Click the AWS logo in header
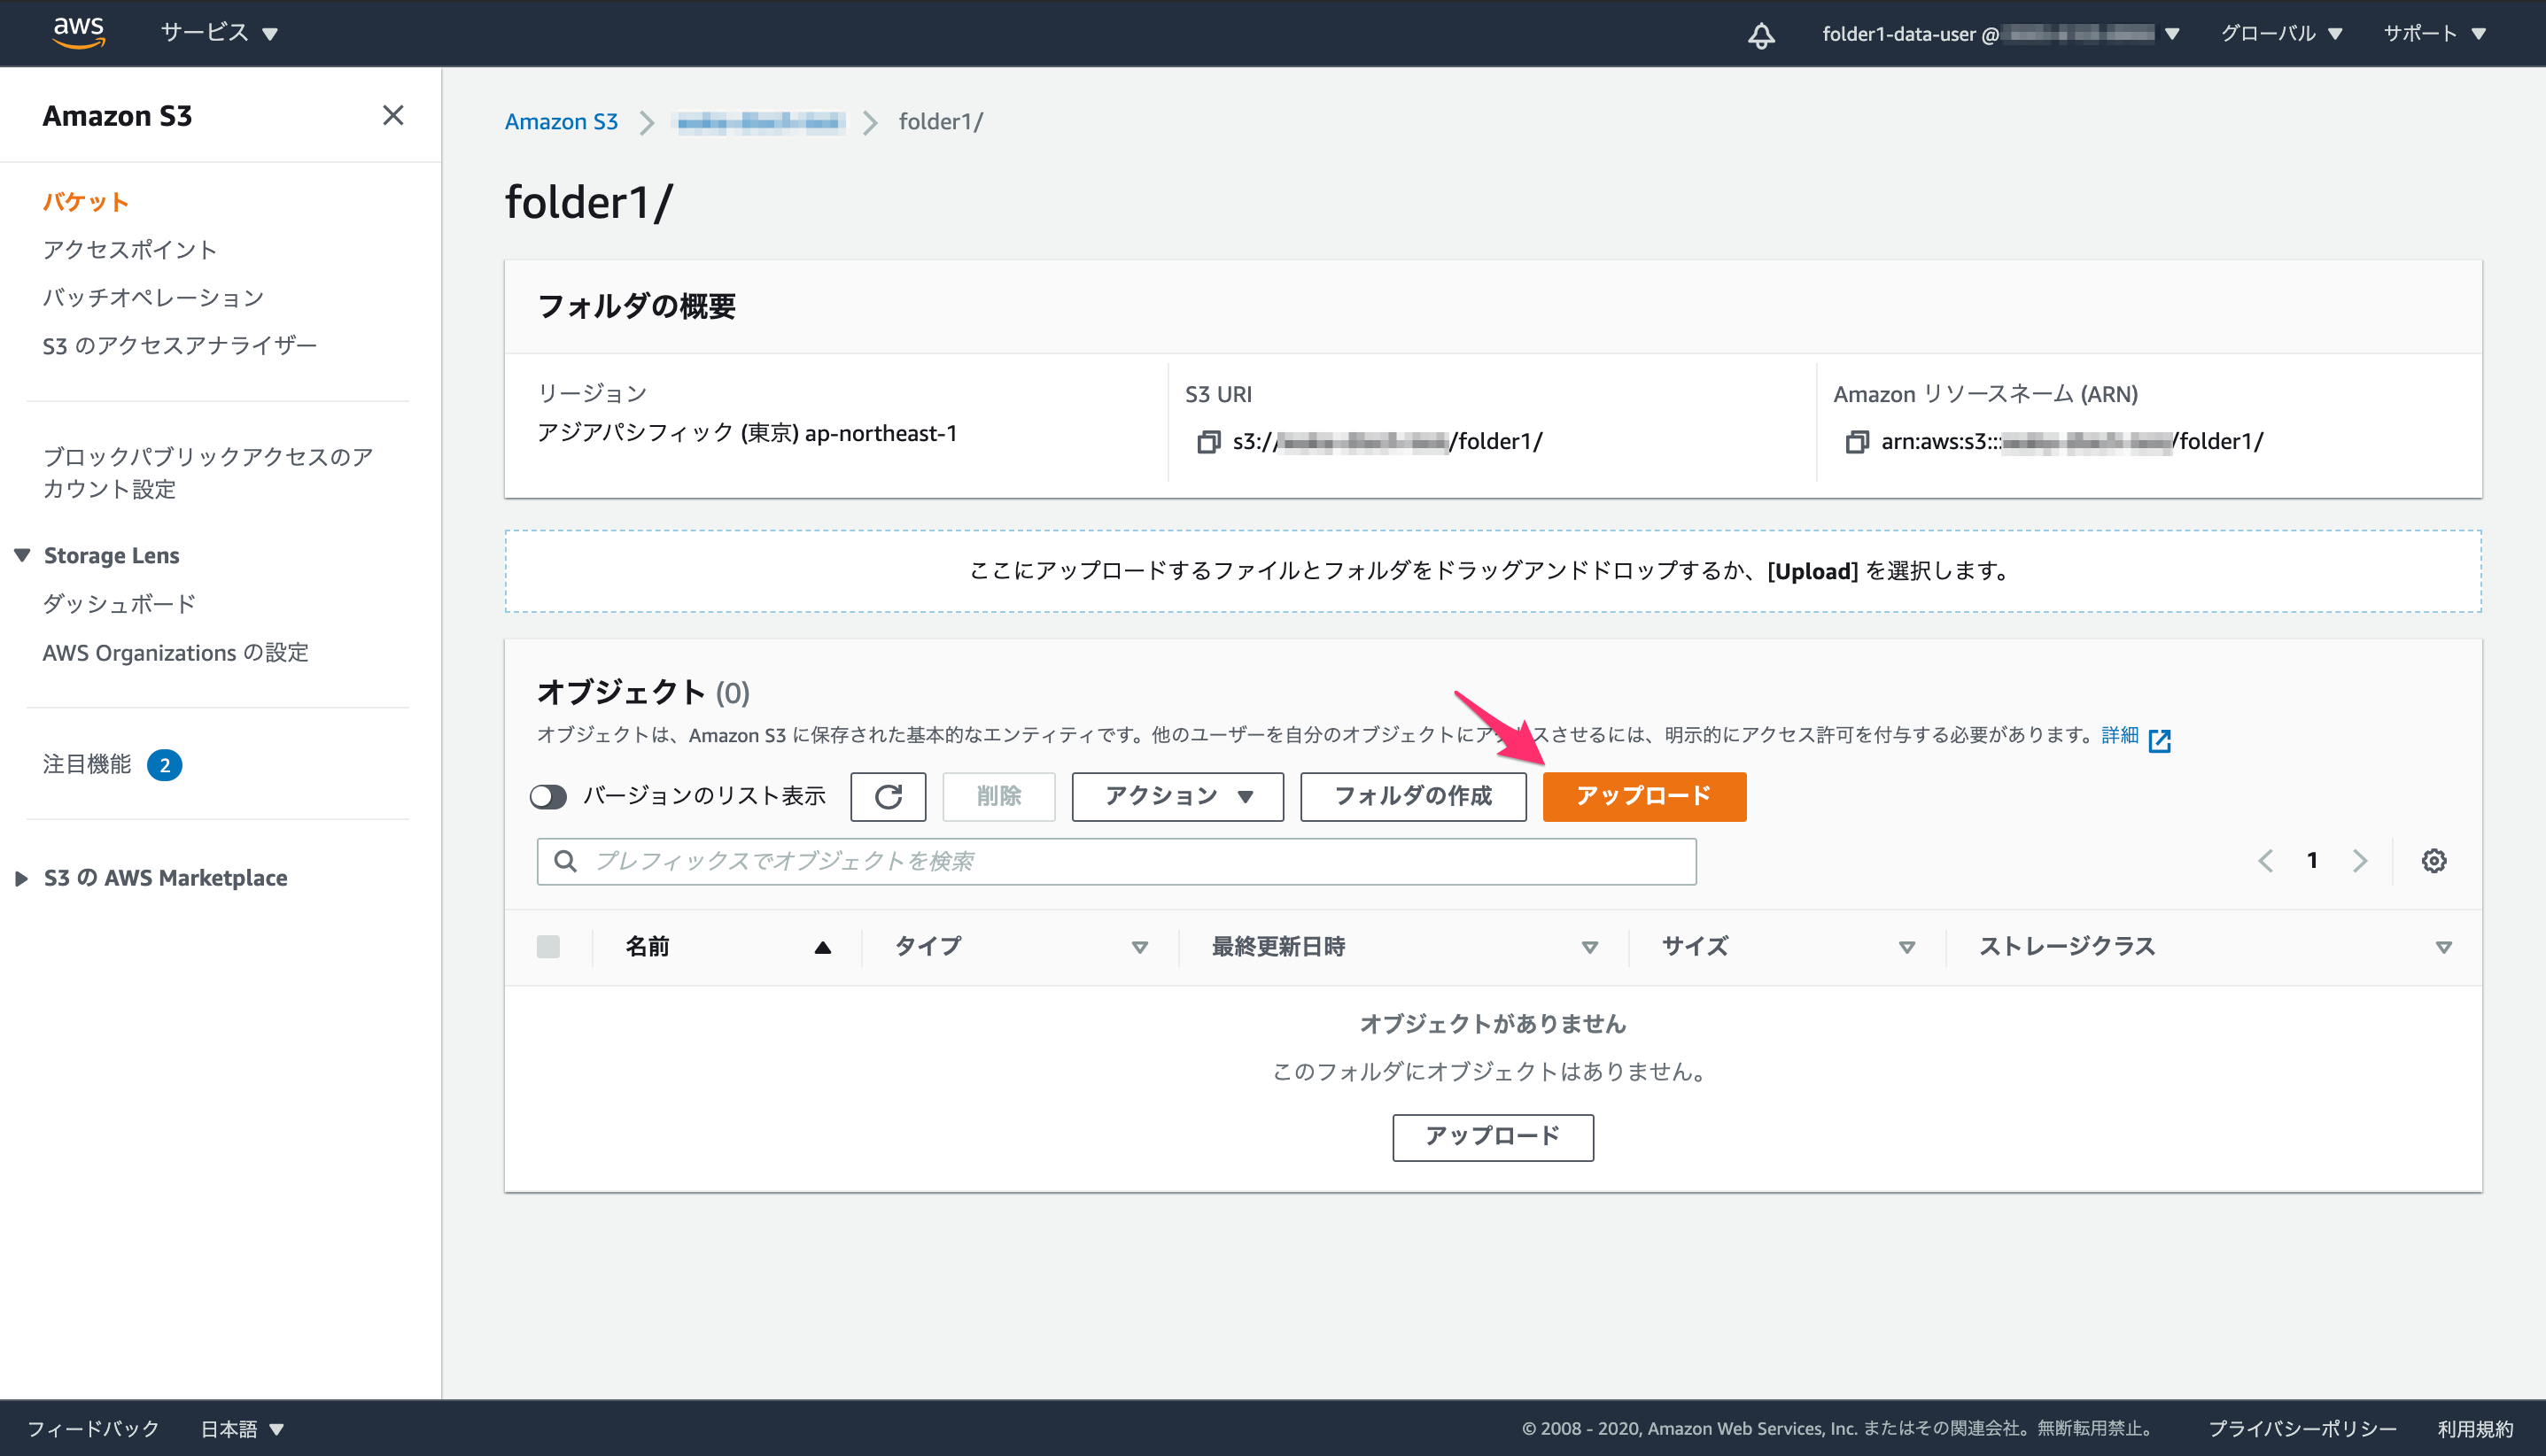The image size is (2546, 1456). (x=79, y=32)
